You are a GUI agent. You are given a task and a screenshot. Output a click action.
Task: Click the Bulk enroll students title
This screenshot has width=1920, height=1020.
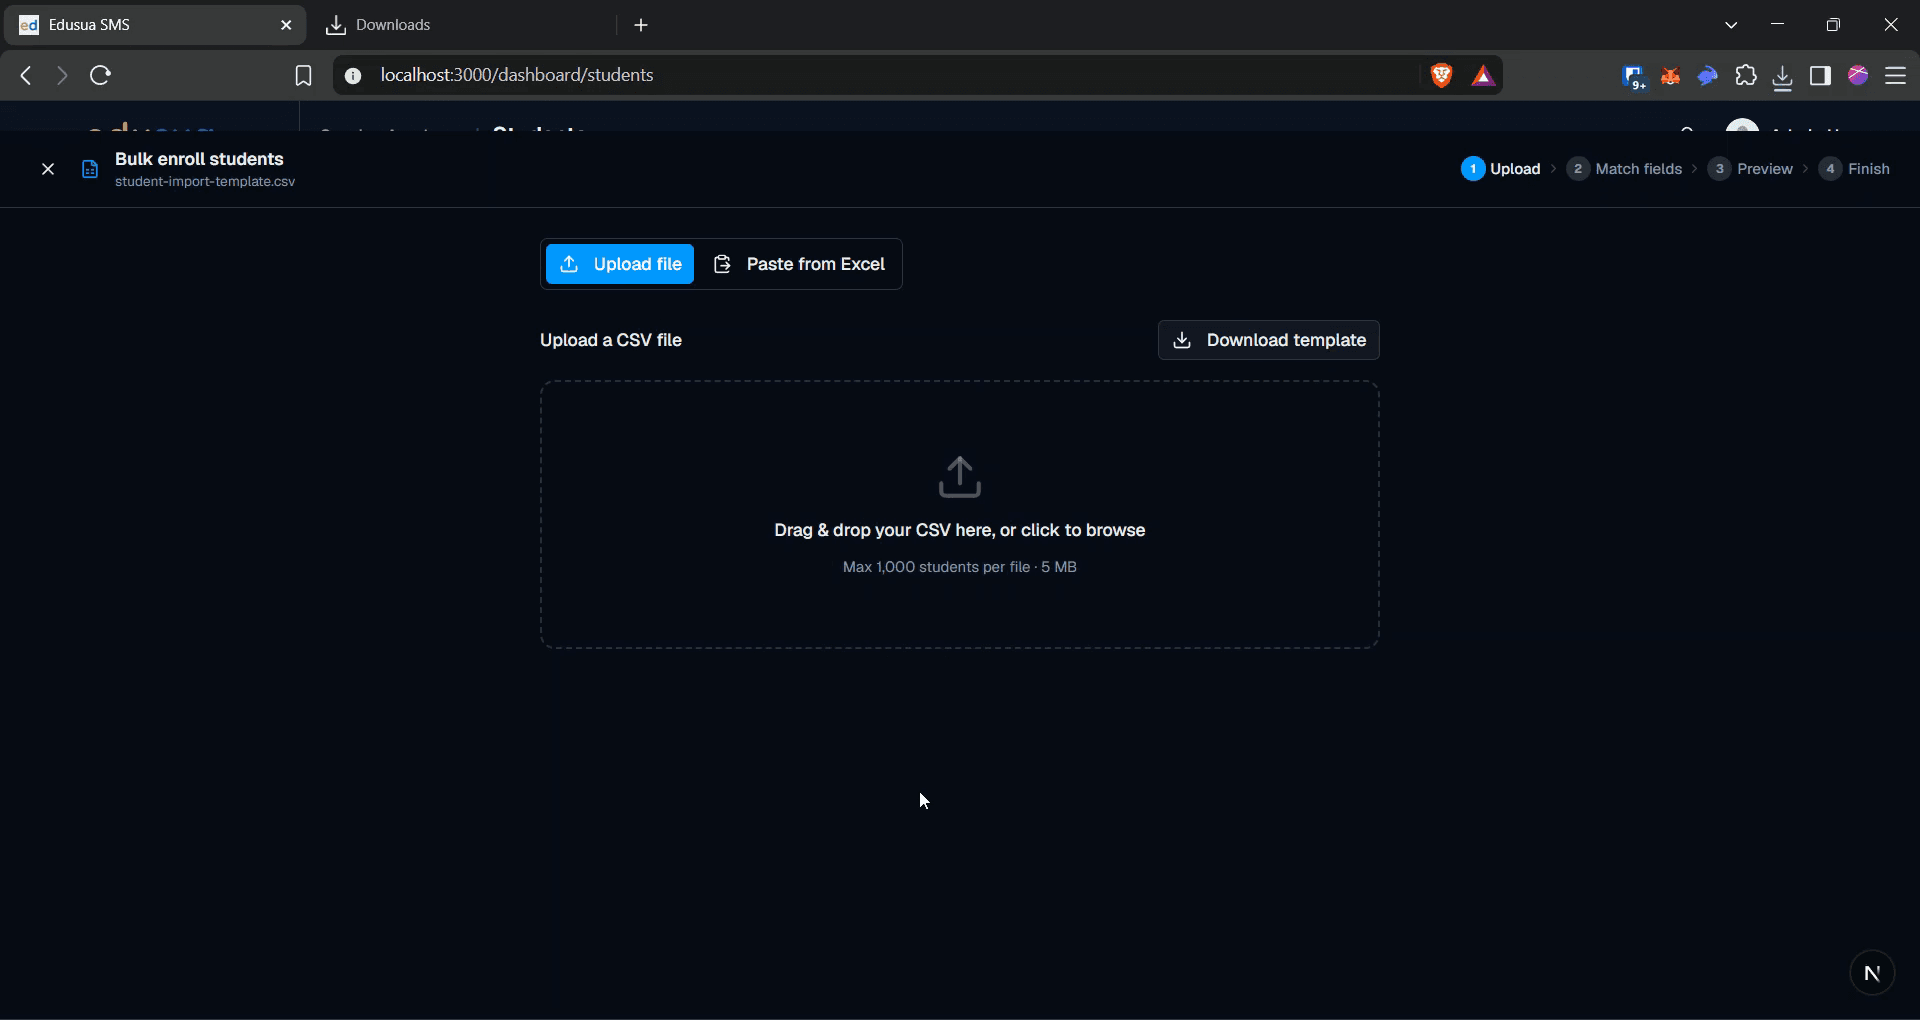pyautogui.click(x=199, y=159)
